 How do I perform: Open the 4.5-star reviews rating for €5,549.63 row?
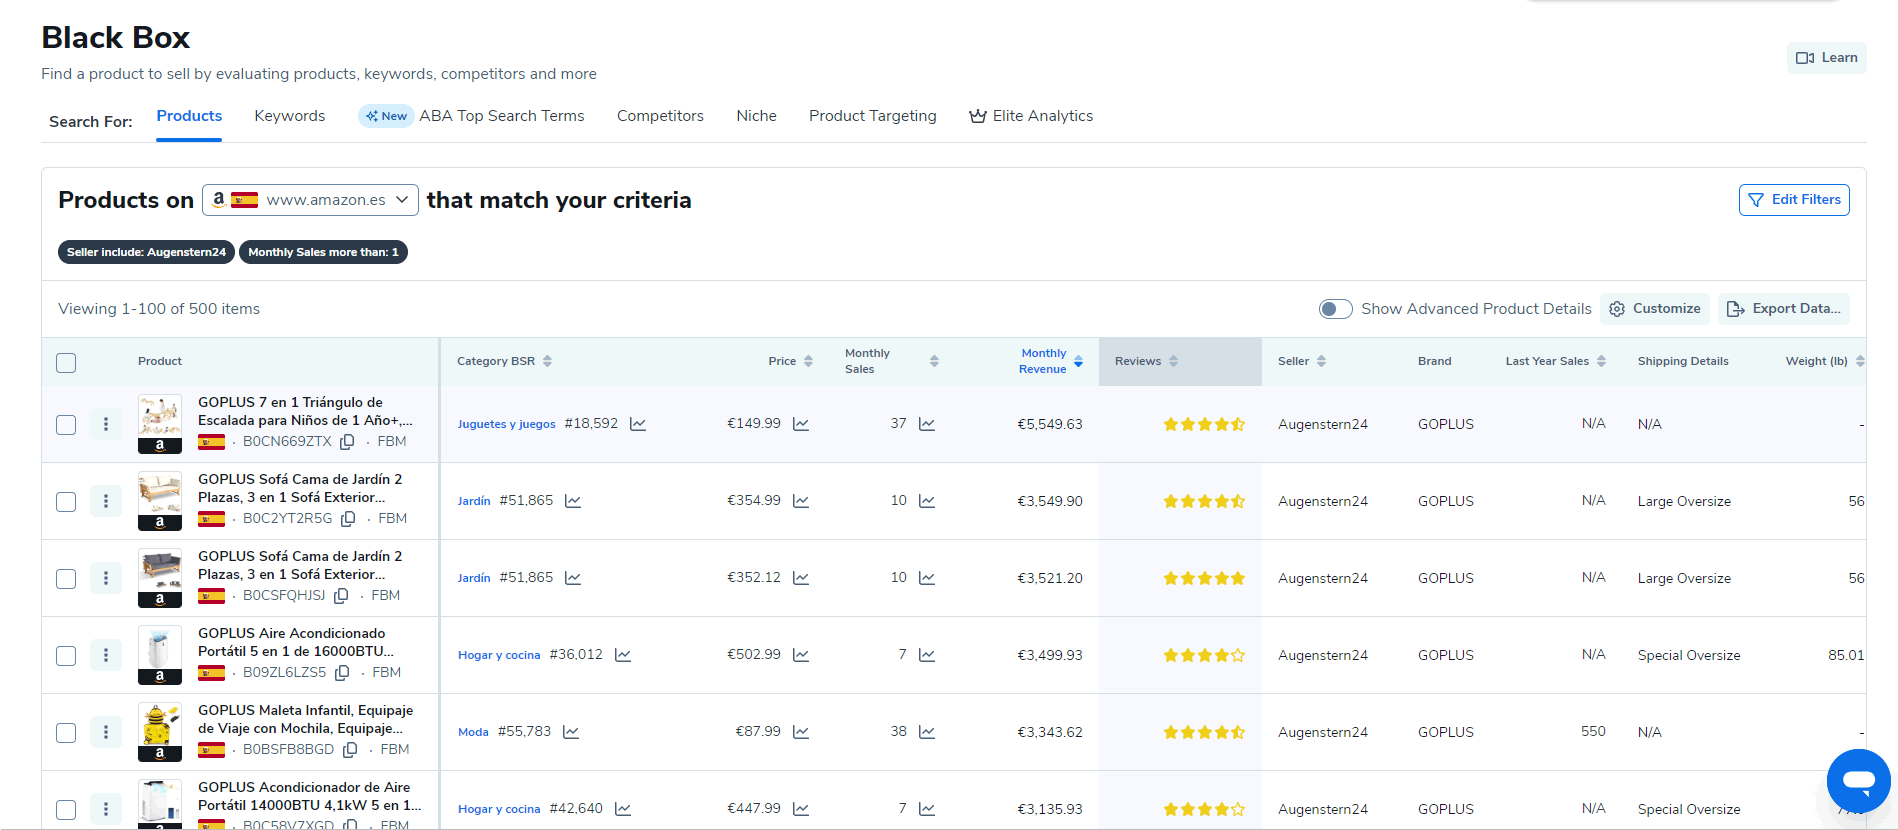click(x=1204, y=424)
